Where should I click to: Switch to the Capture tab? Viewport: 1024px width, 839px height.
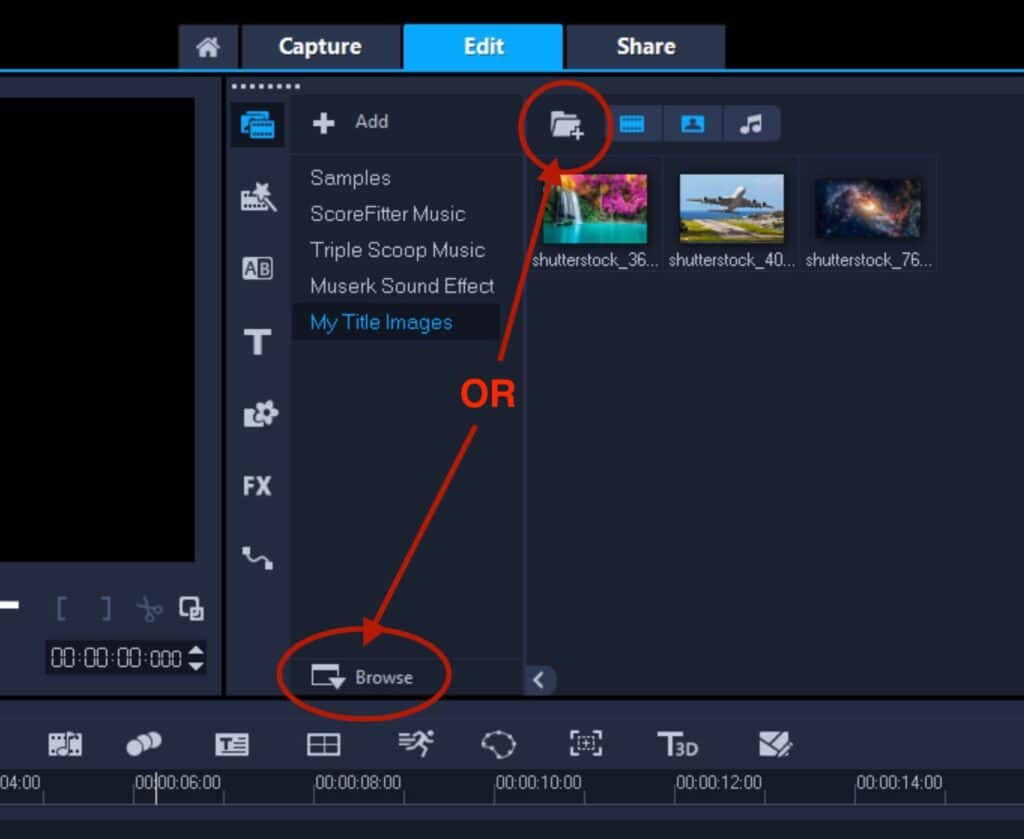tap(320, 46)
